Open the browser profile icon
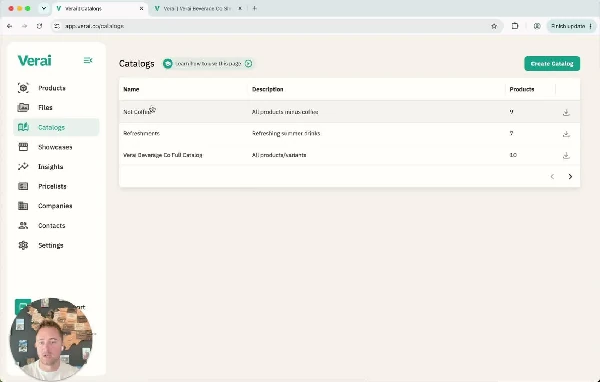600x382 pixels. point(537,26)
